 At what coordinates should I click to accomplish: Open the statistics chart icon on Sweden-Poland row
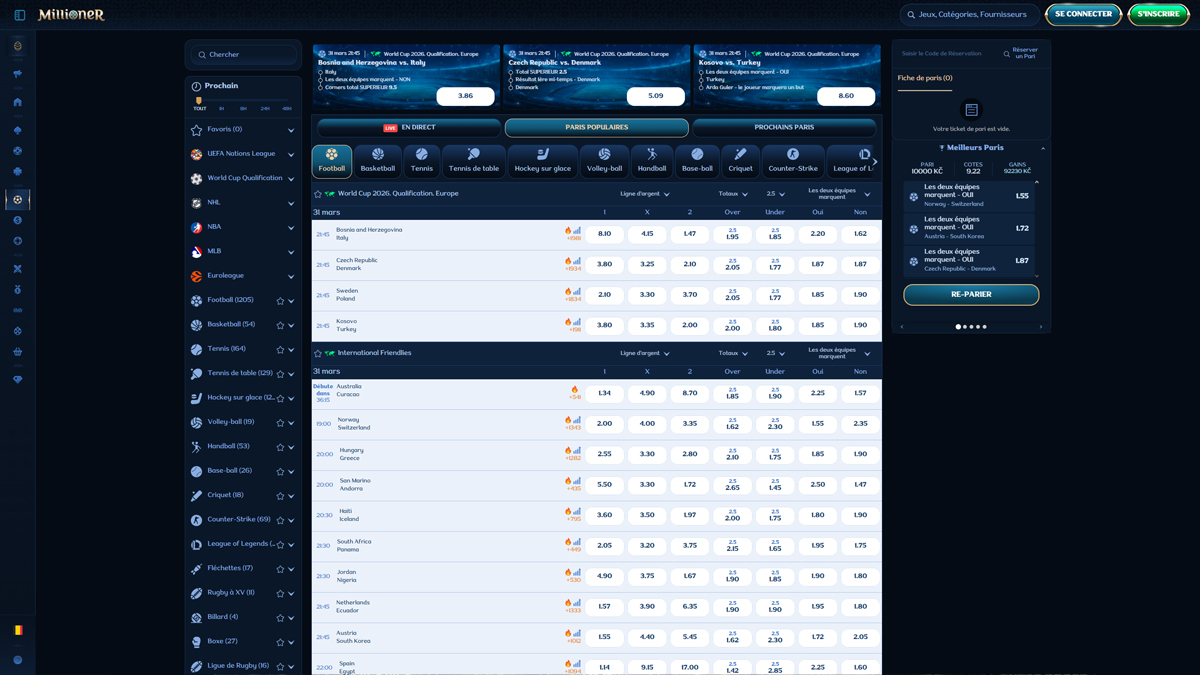(x=578, y=294)
